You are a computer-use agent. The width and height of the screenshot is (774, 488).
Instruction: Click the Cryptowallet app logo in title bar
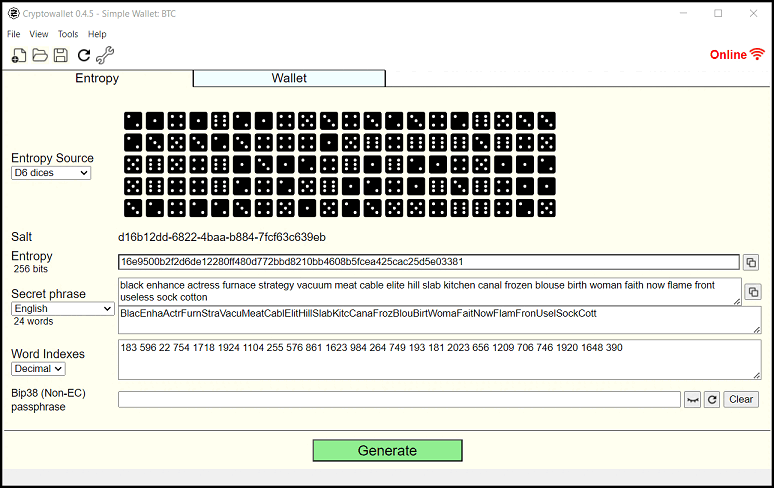[13, 13]
